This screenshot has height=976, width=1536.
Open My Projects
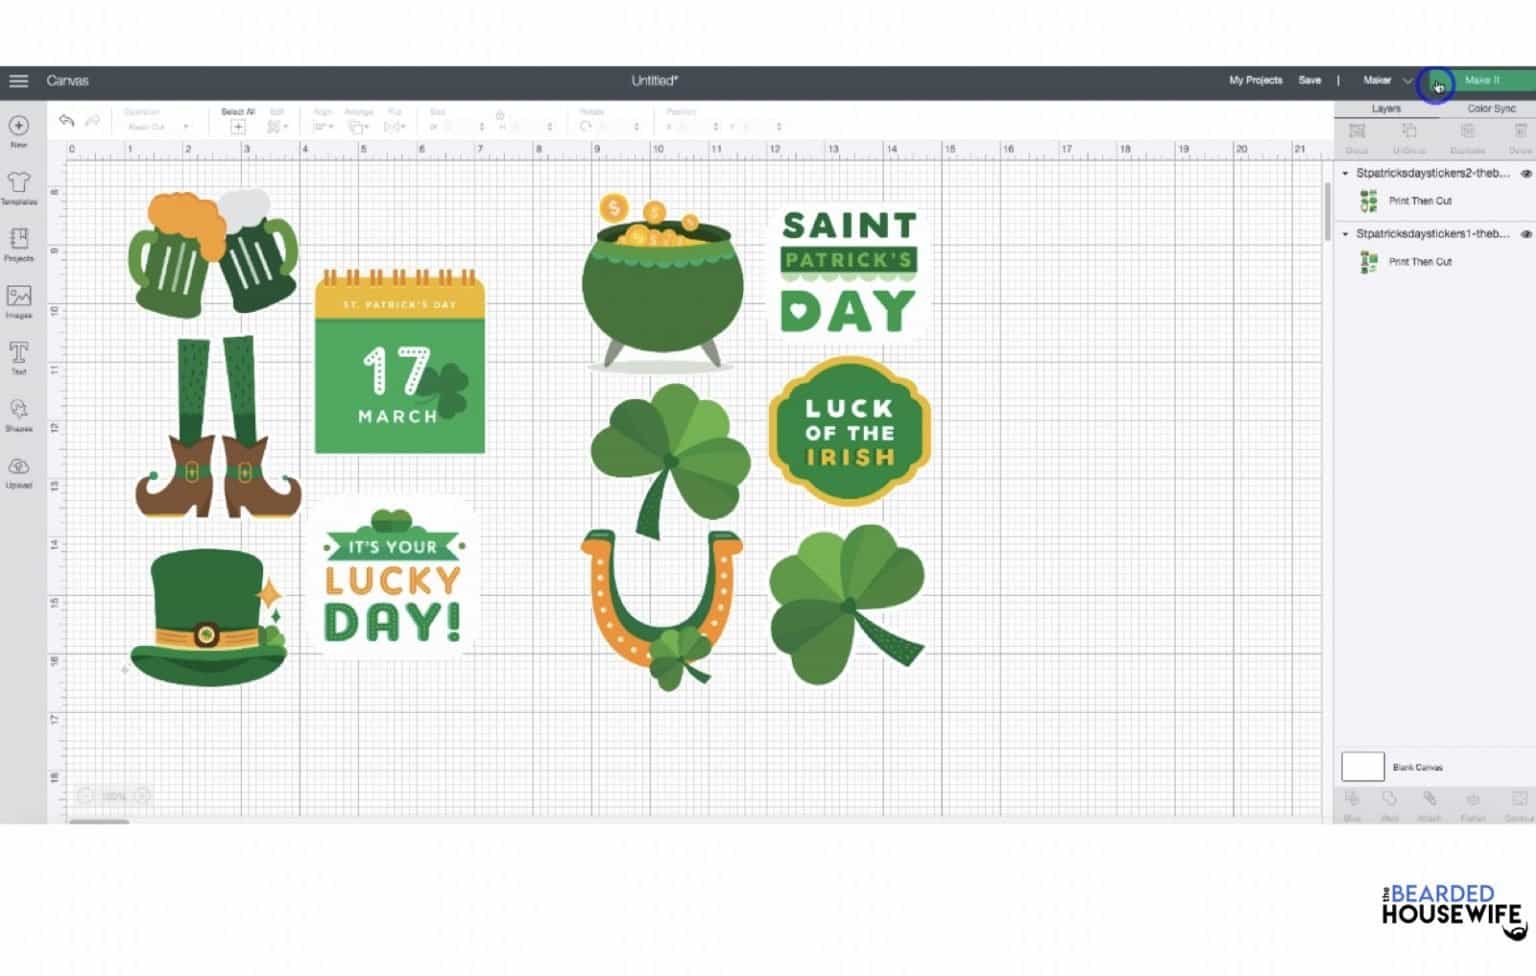click(x=1254, y=80)
